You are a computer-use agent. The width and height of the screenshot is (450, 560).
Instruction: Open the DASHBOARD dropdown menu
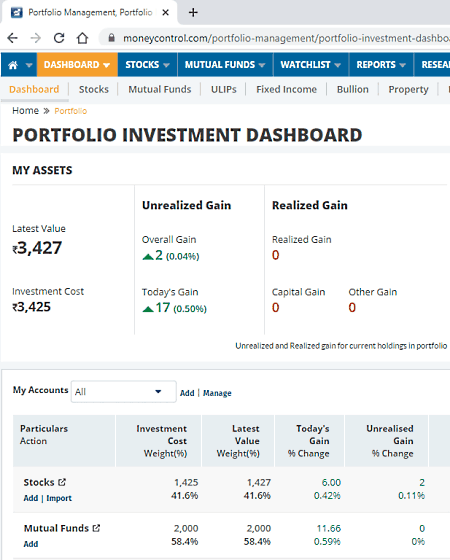coord(77,65)
